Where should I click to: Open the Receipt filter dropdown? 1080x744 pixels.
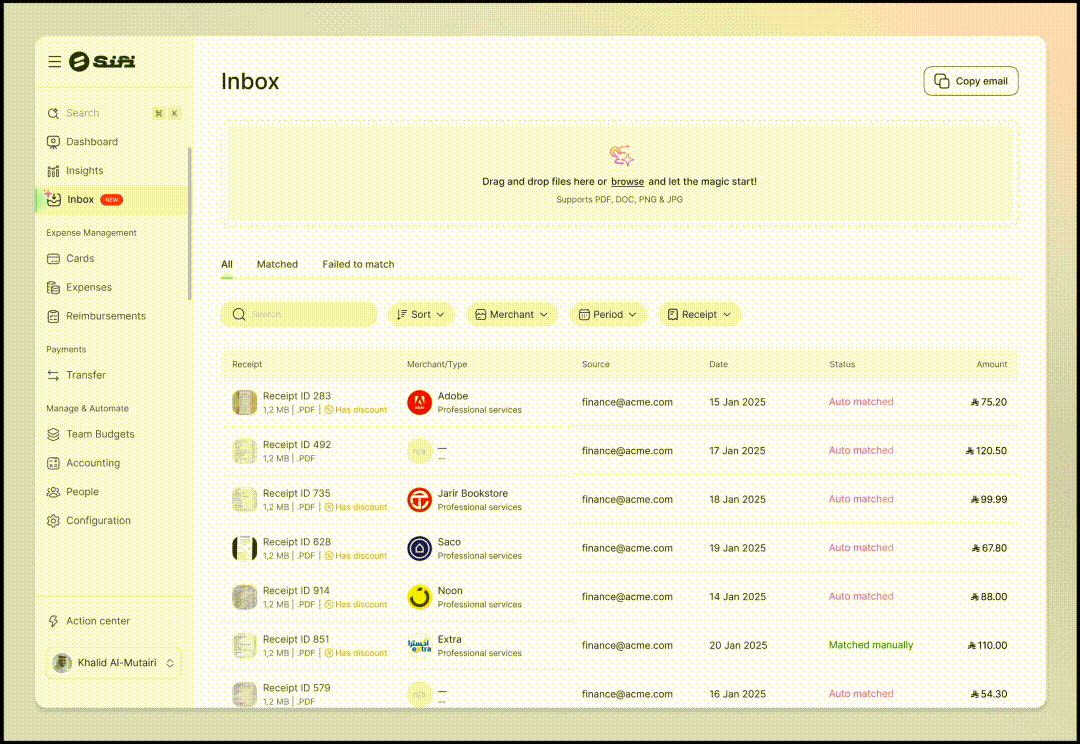[699, 314]
